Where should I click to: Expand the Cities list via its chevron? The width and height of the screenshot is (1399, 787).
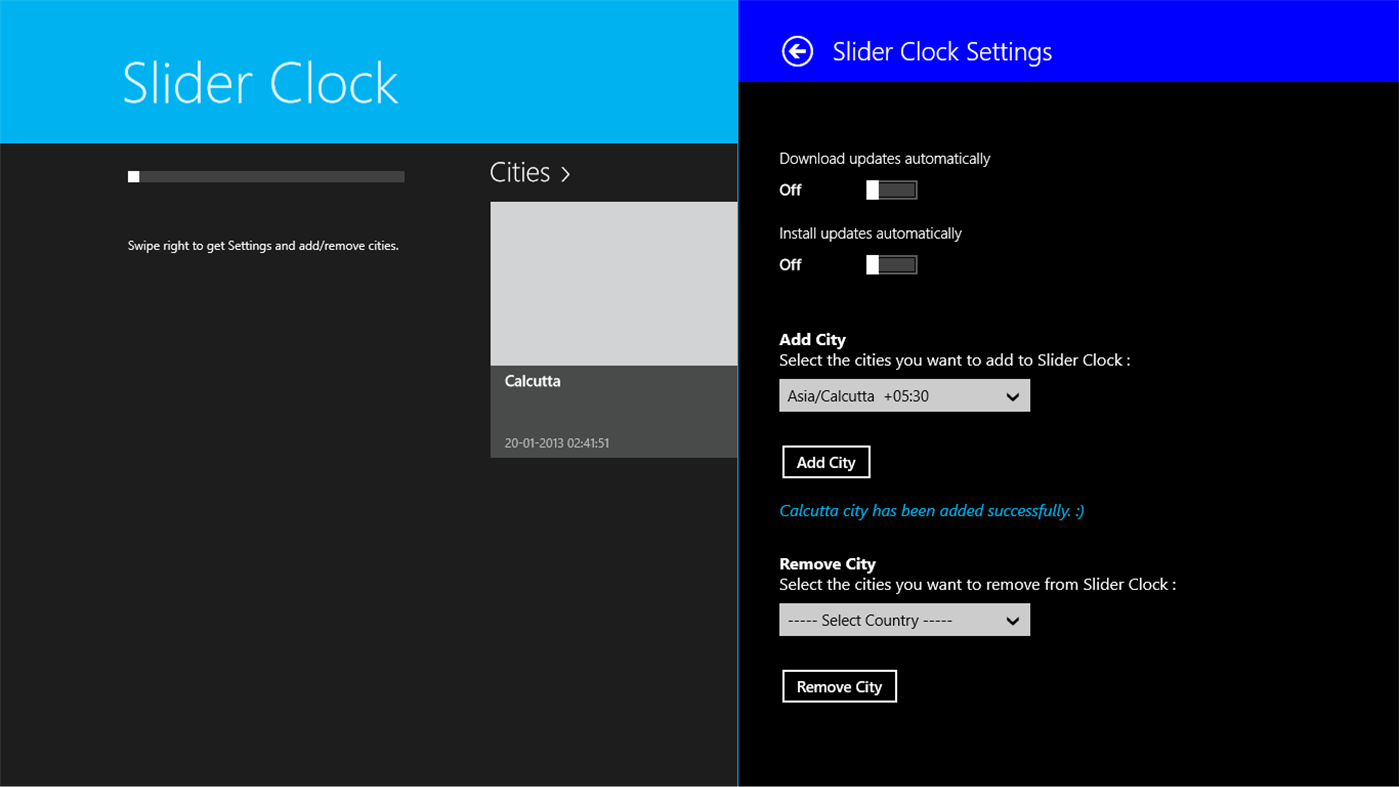(x=565, y=173)
